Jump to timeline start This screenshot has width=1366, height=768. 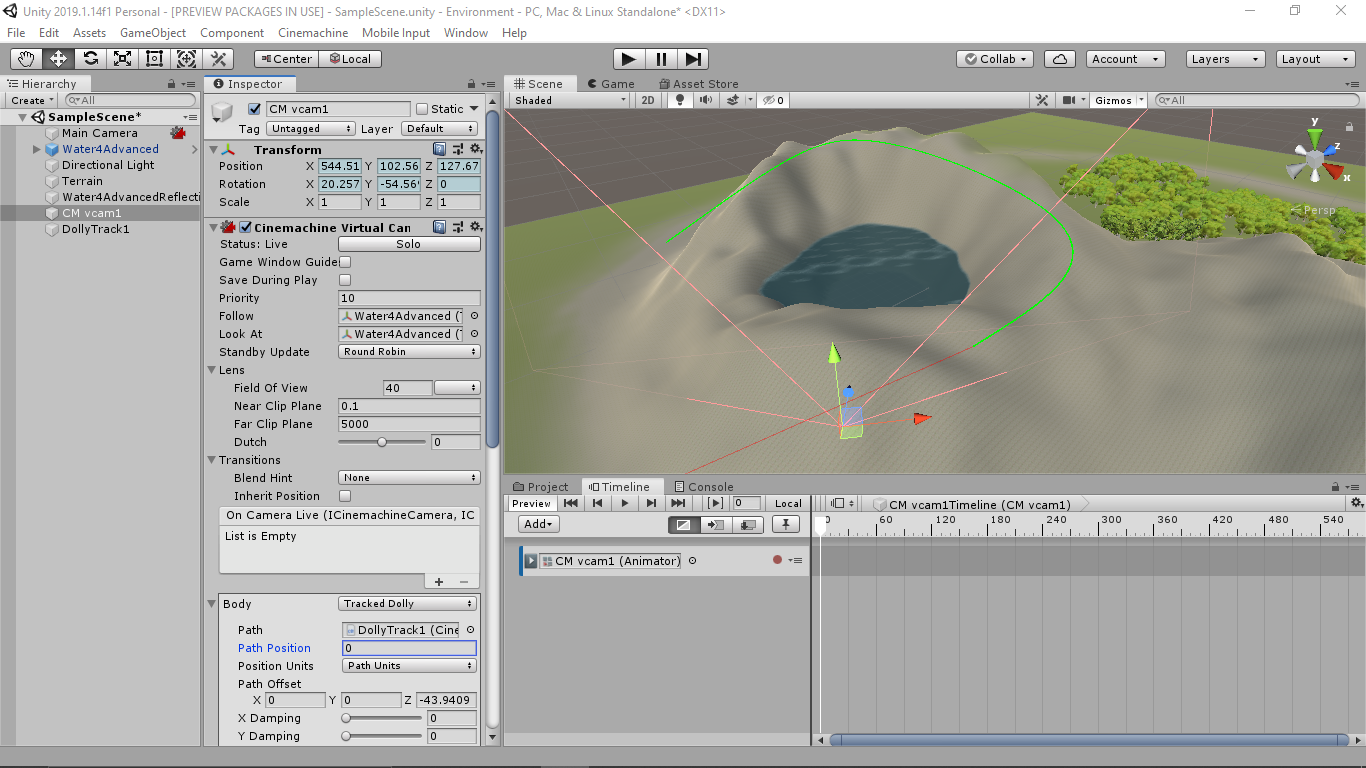570,503
